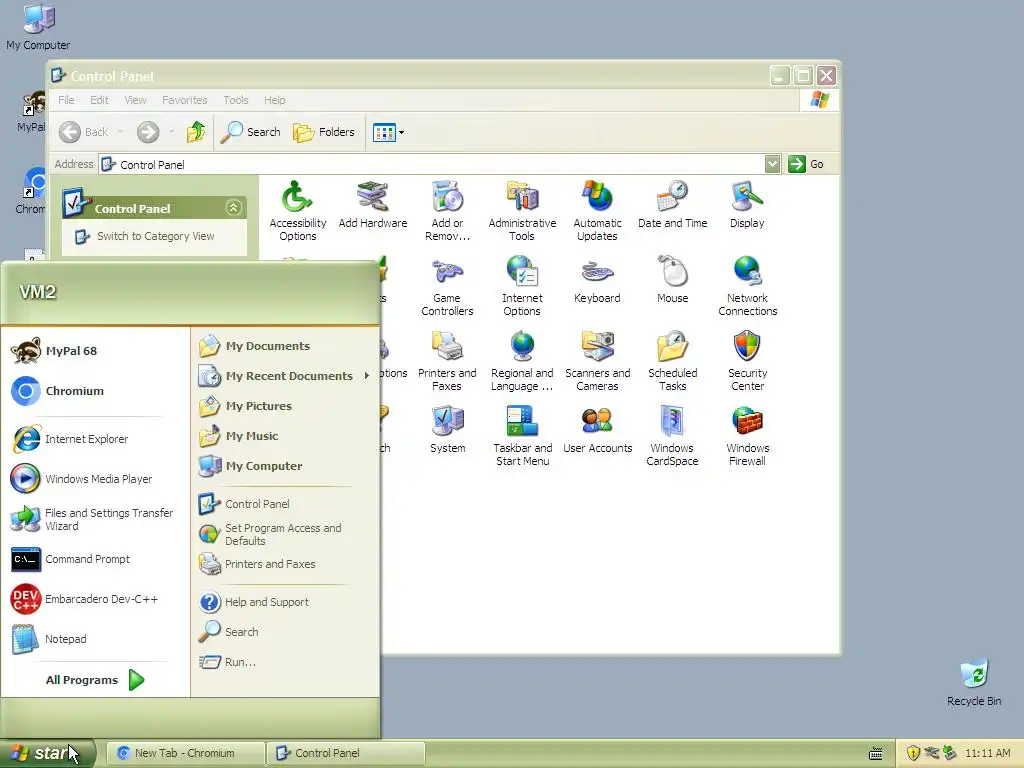The height and width of the screenshot is (768, 1024).
Task: Select Add or Remove Programs icon
Action: 447,211
